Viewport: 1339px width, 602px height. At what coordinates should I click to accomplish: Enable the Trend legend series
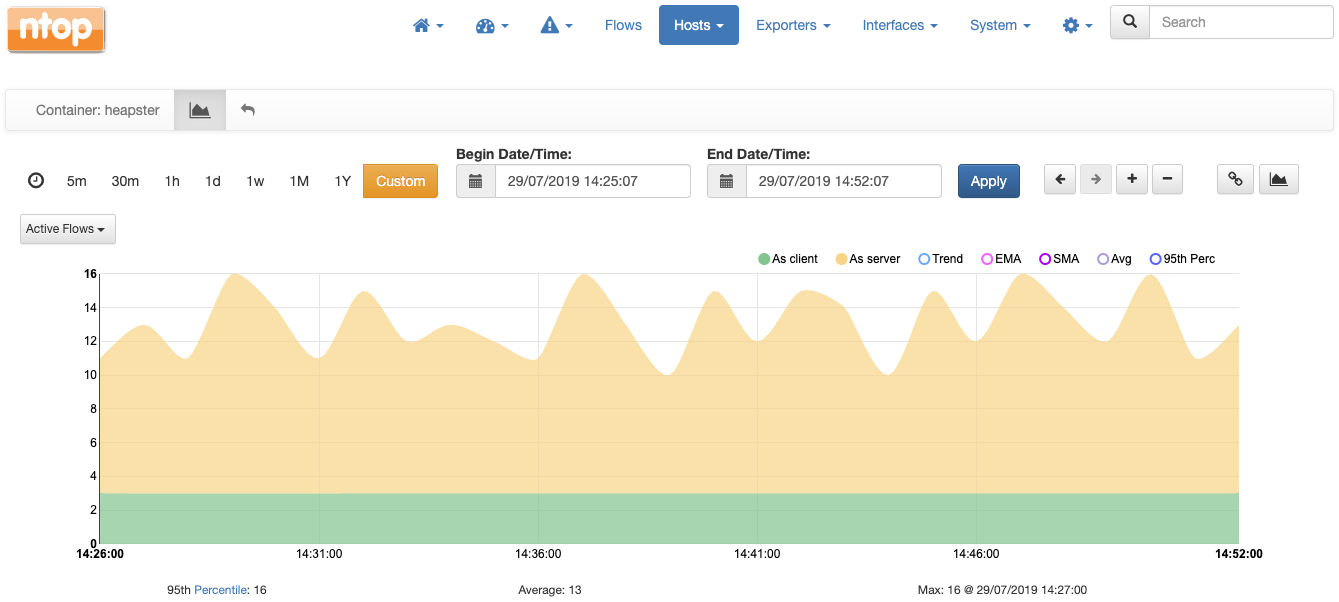click(x=940, y=259)
